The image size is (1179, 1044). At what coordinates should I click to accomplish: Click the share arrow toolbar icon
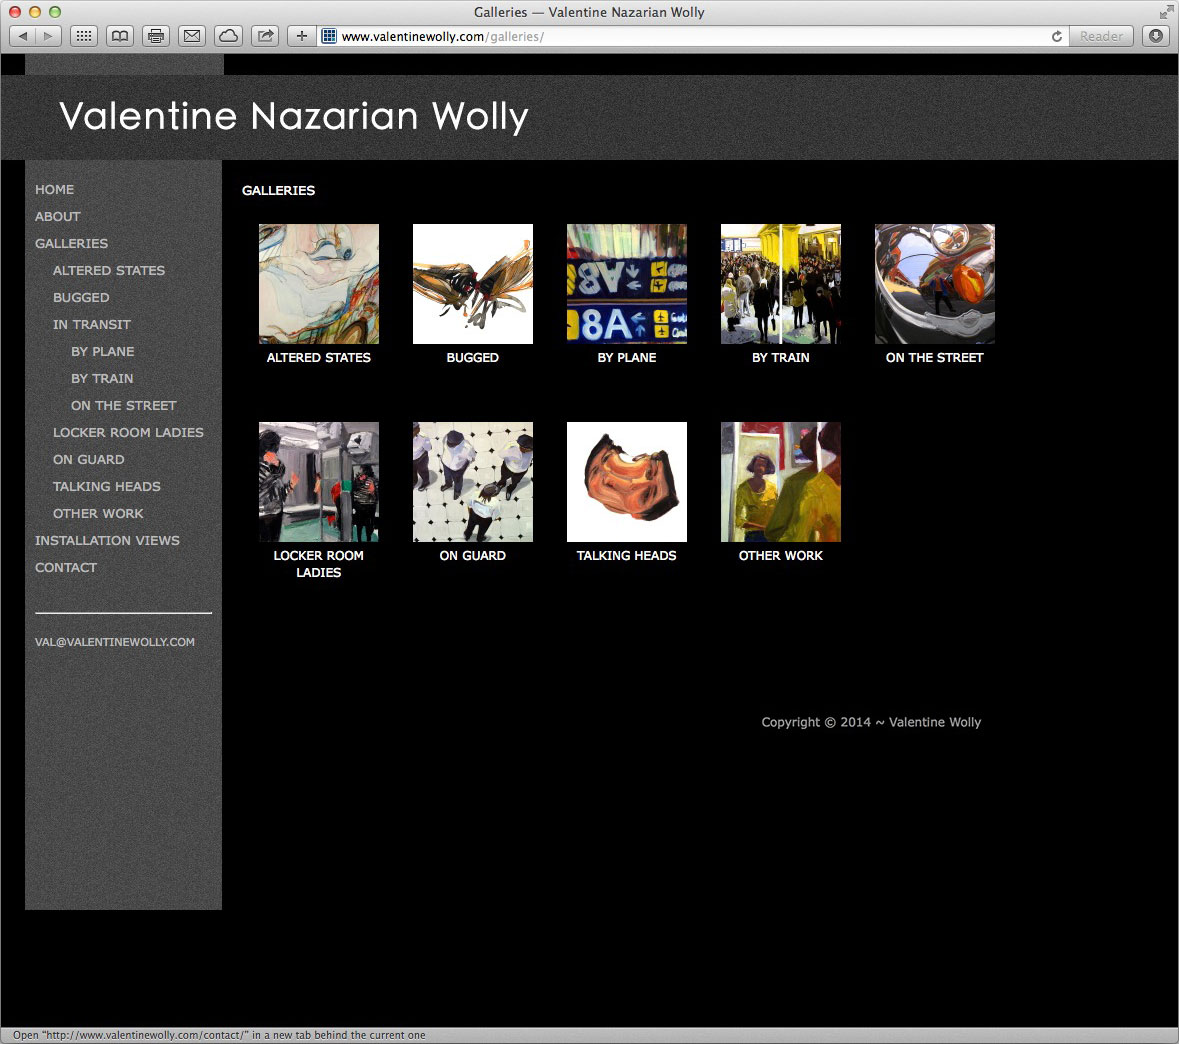click(x=265, y=36)
